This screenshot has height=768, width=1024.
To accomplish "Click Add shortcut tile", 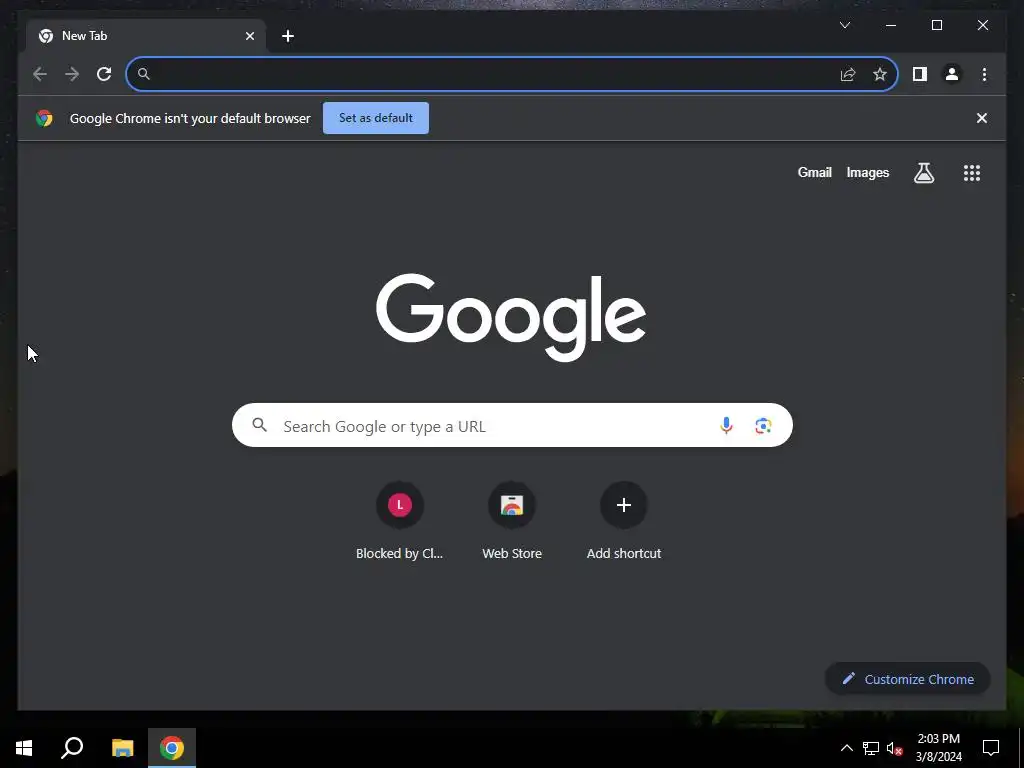I will click(624, 521).
